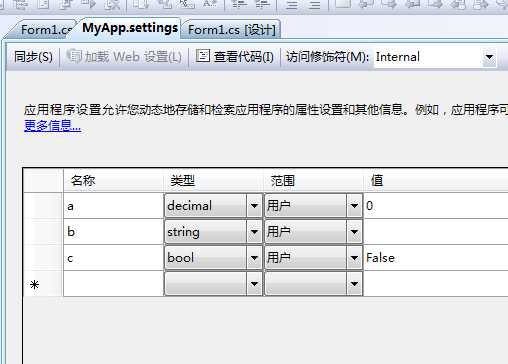This screenshot has height=364, width=508.
Task: Click the 同步(S) synchronize button
Action: click(33, 57)
